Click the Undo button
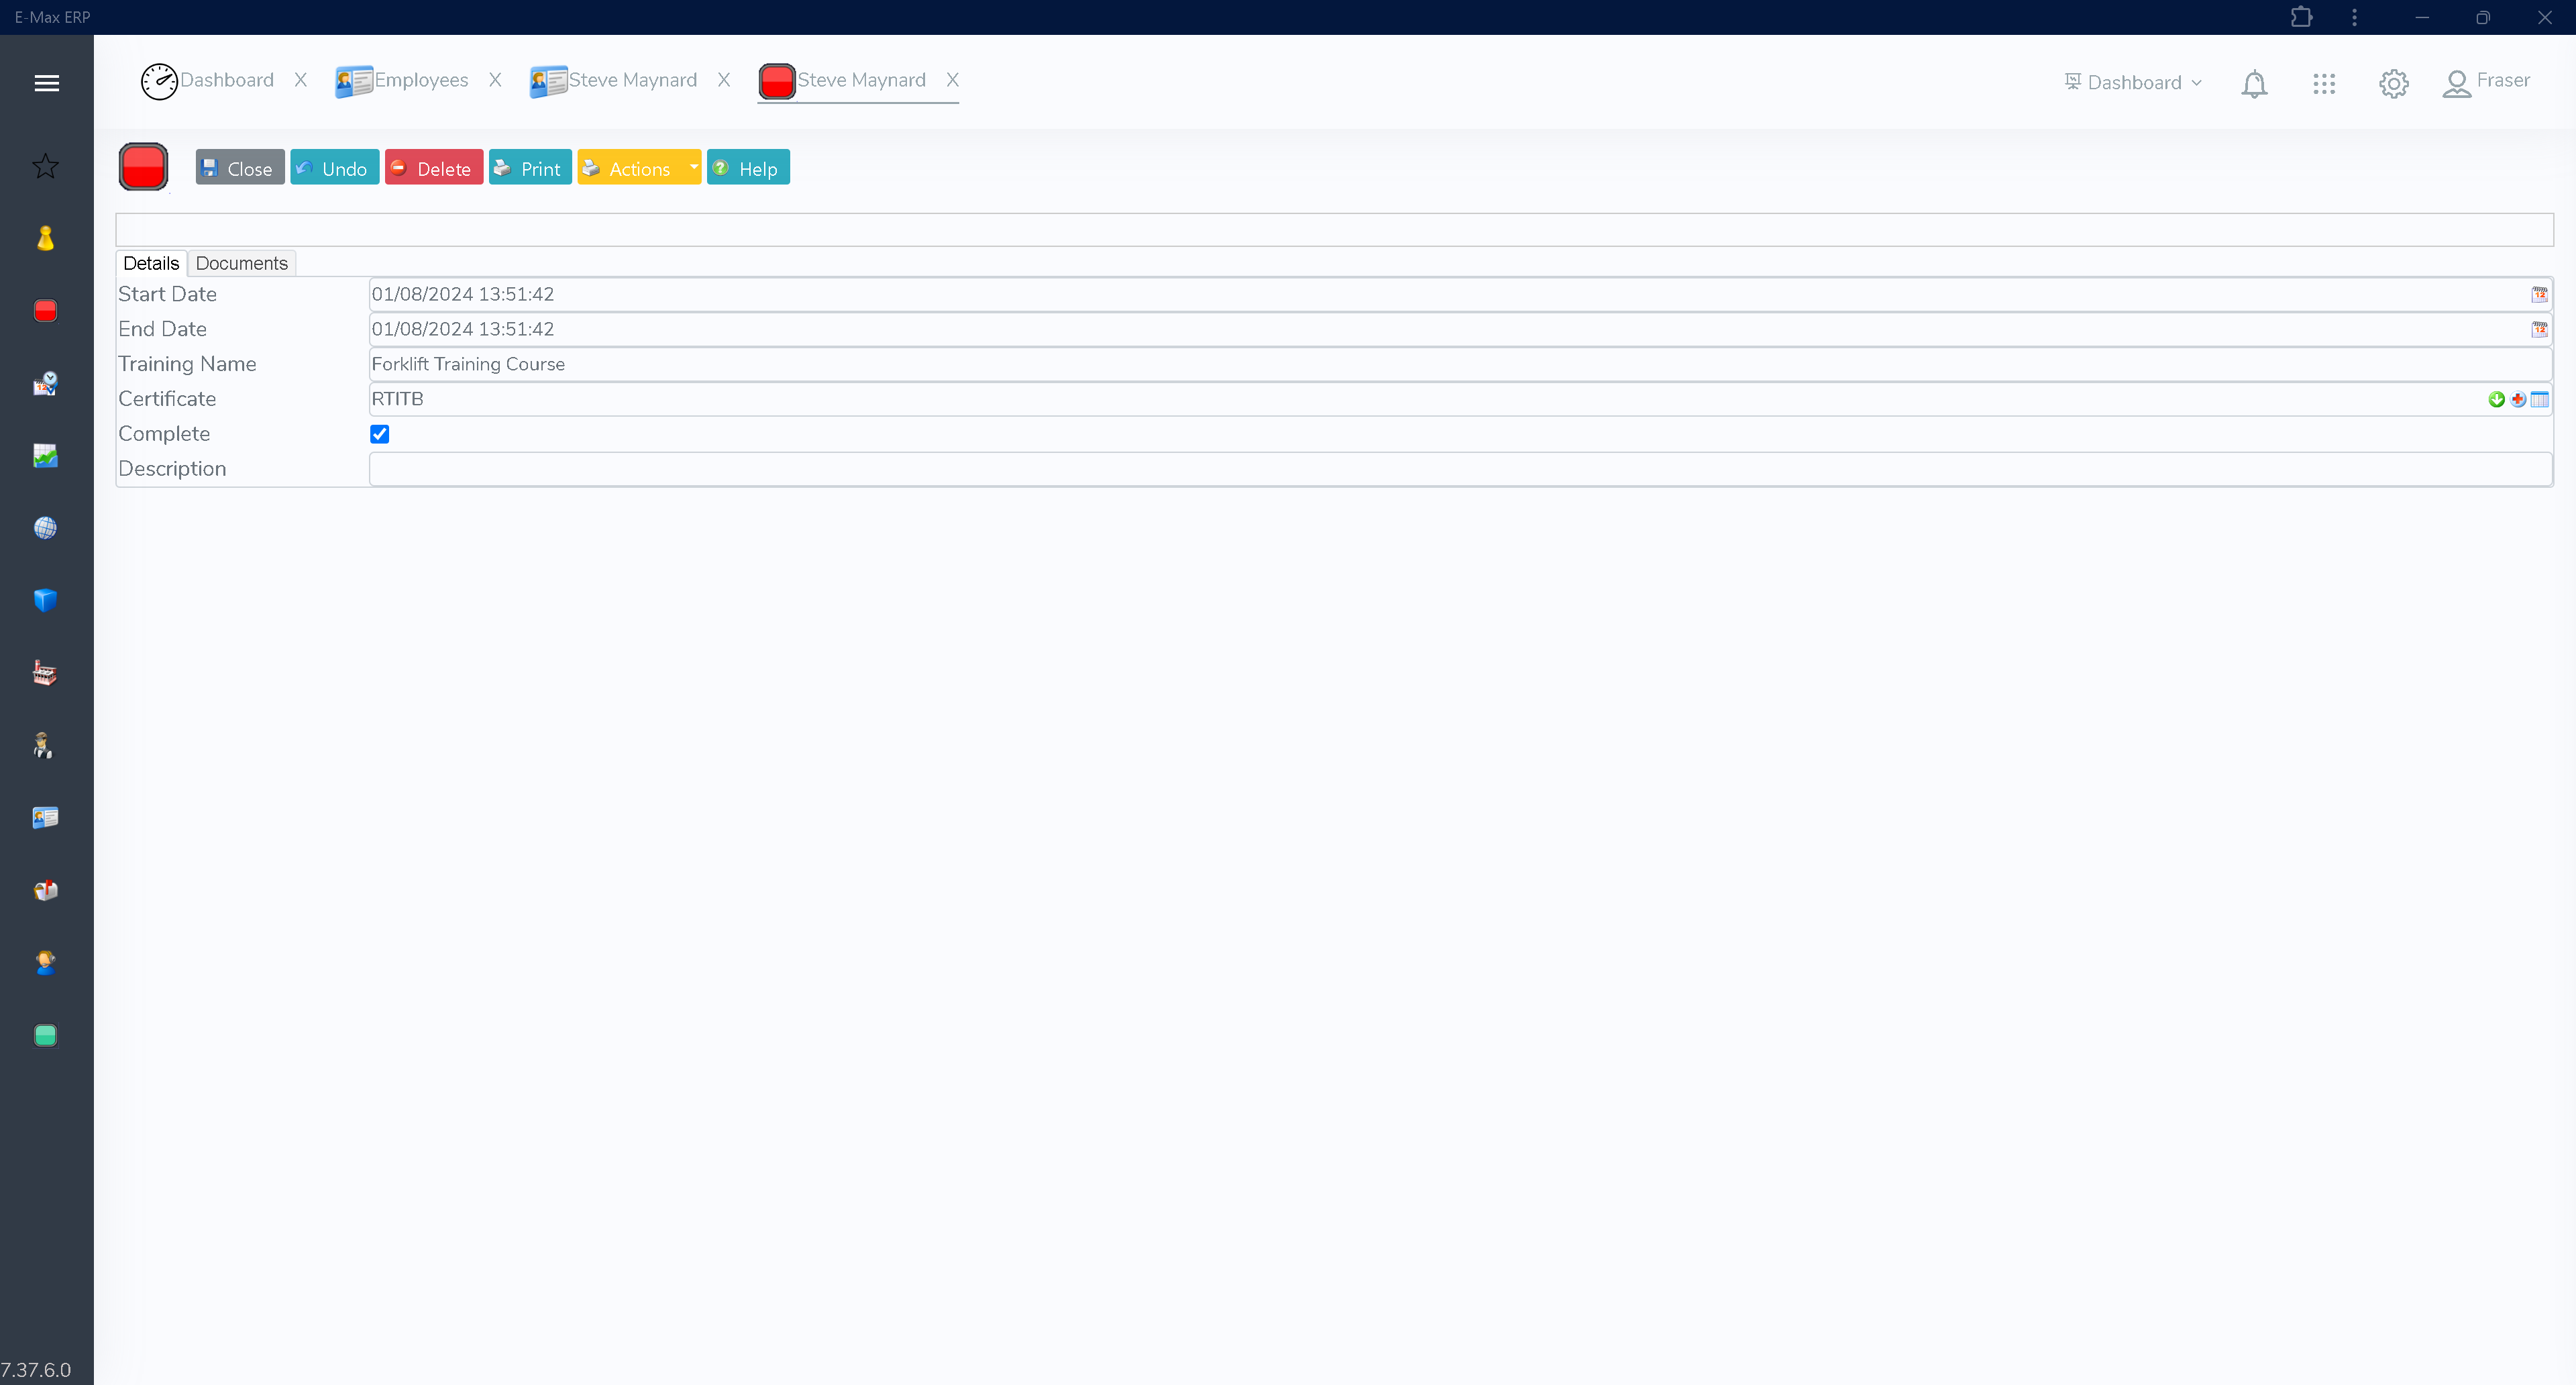This screenshot has width=2576, height=1385. click(x=335, y=167)
